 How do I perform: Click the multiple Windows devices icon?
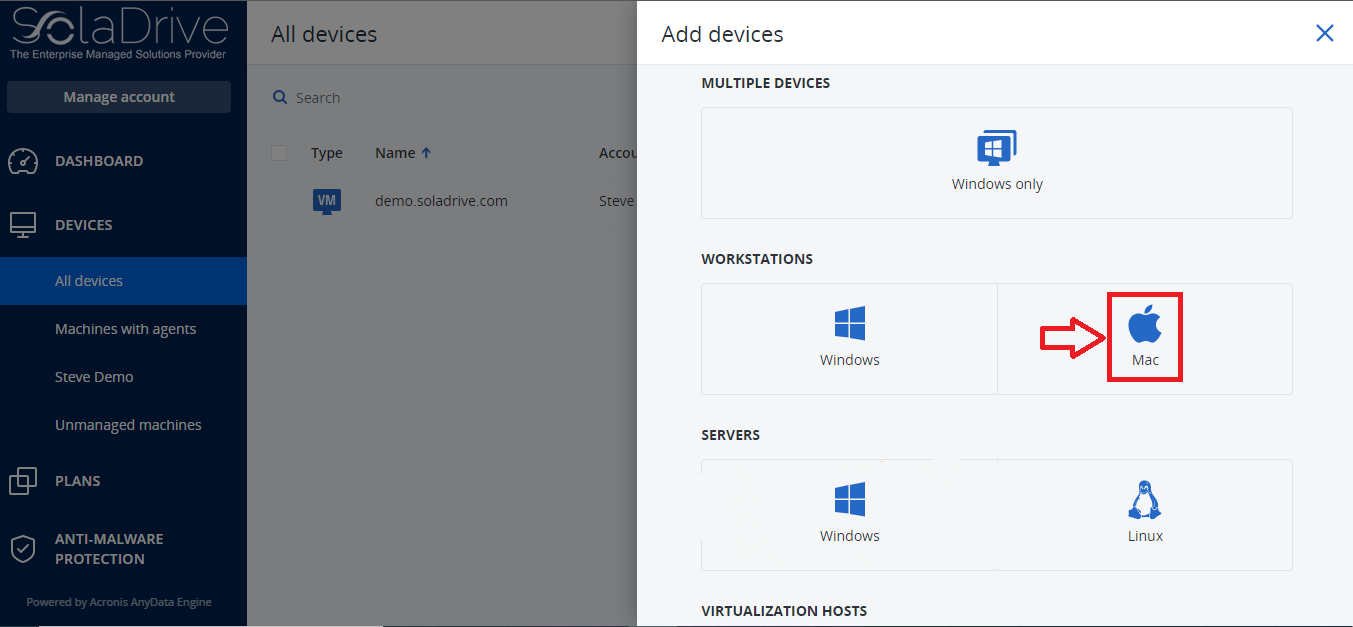(997, 149)
